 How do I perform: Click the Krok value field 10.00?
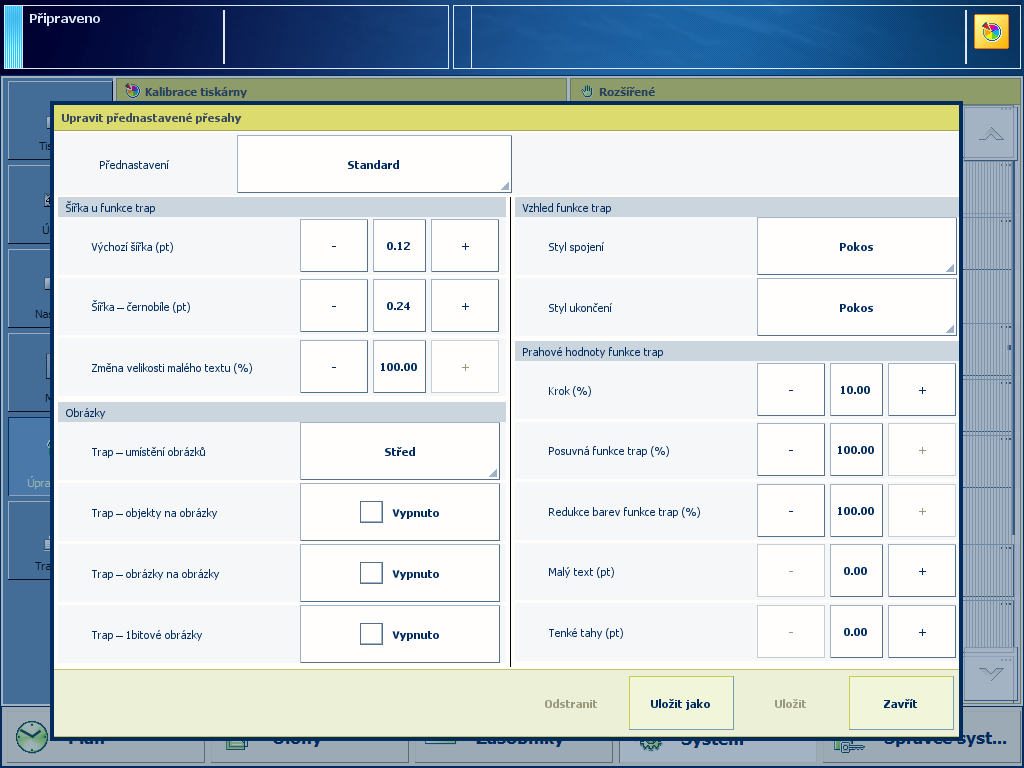[856, 390]
